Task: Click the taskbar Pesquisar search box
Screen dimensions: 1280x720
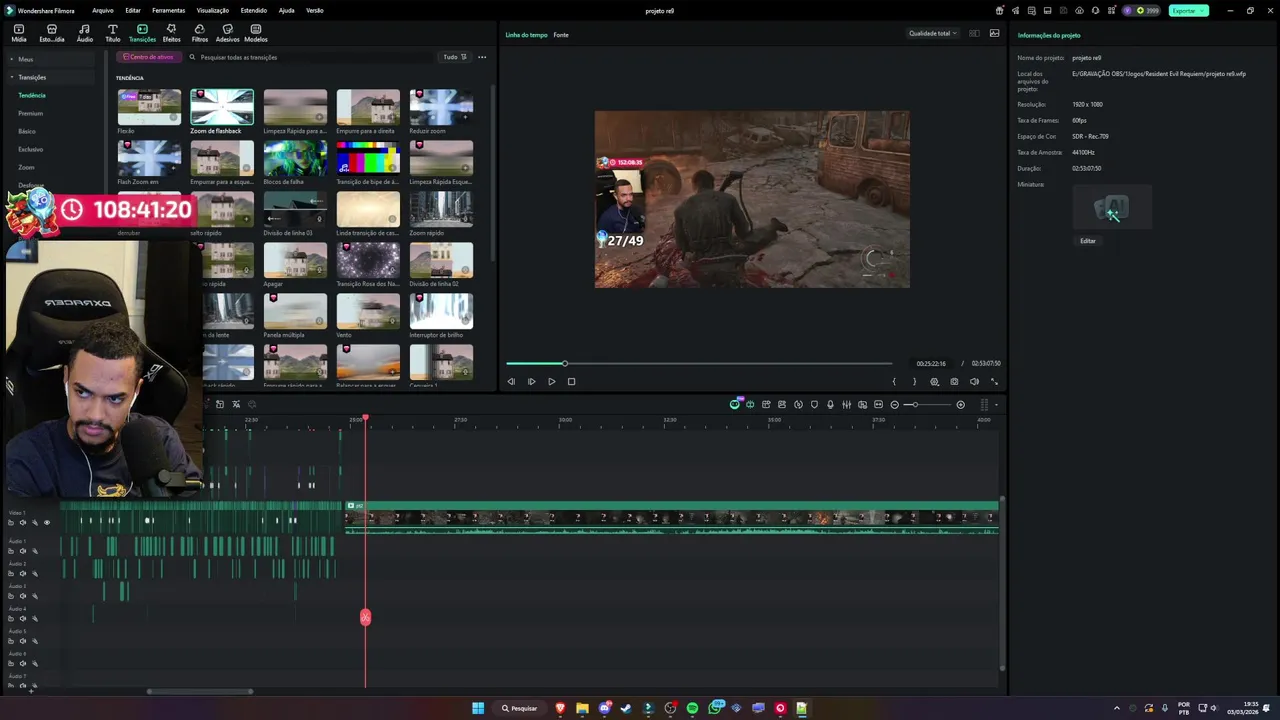Action: tap(519, 708)
